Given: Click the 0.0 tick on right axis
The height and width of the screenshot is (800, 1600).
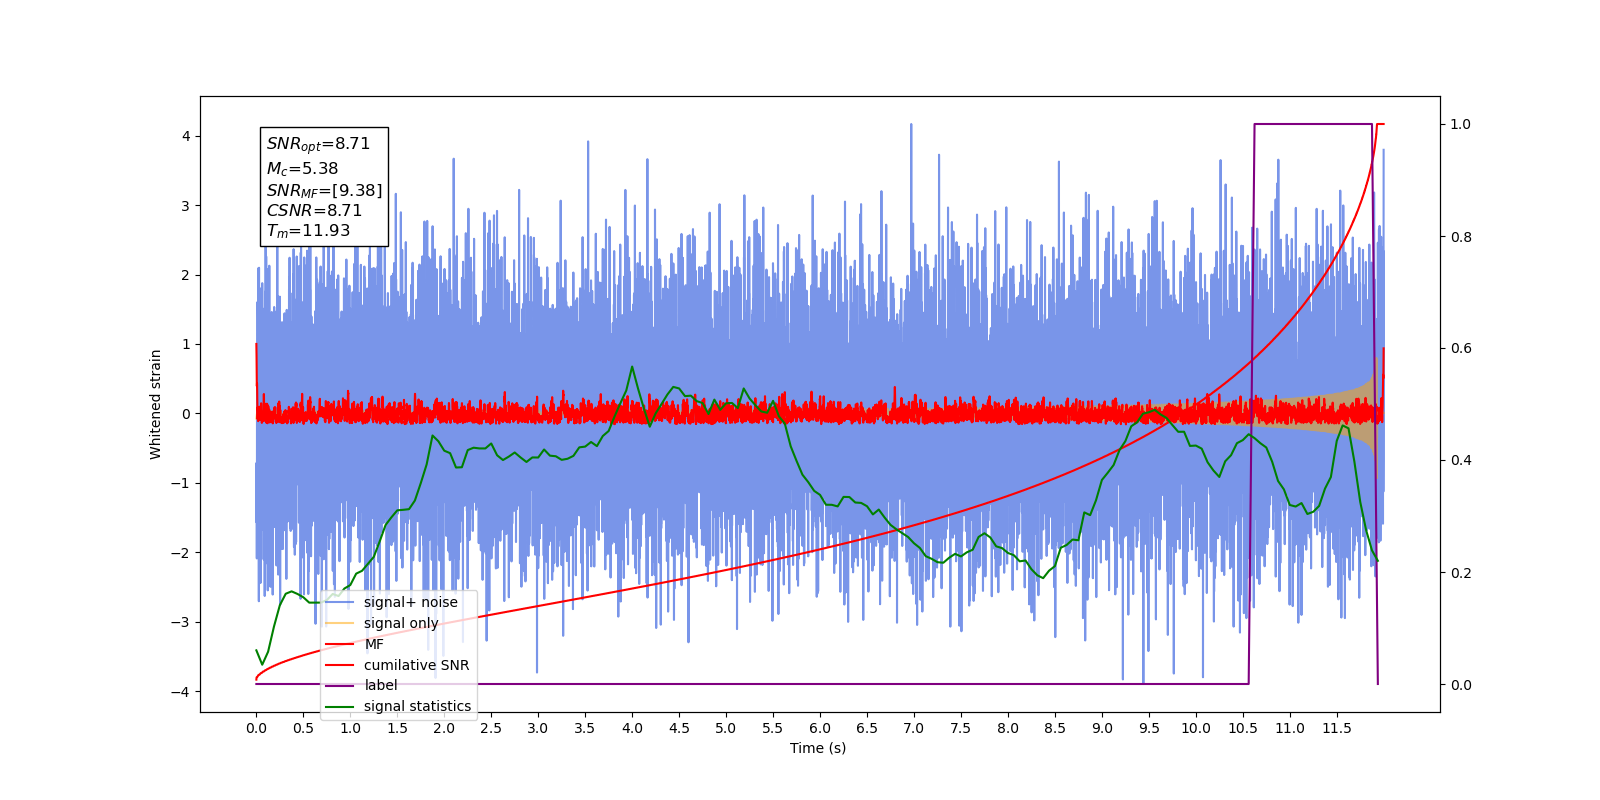Looking at the screenshot, I should 1461,685.
